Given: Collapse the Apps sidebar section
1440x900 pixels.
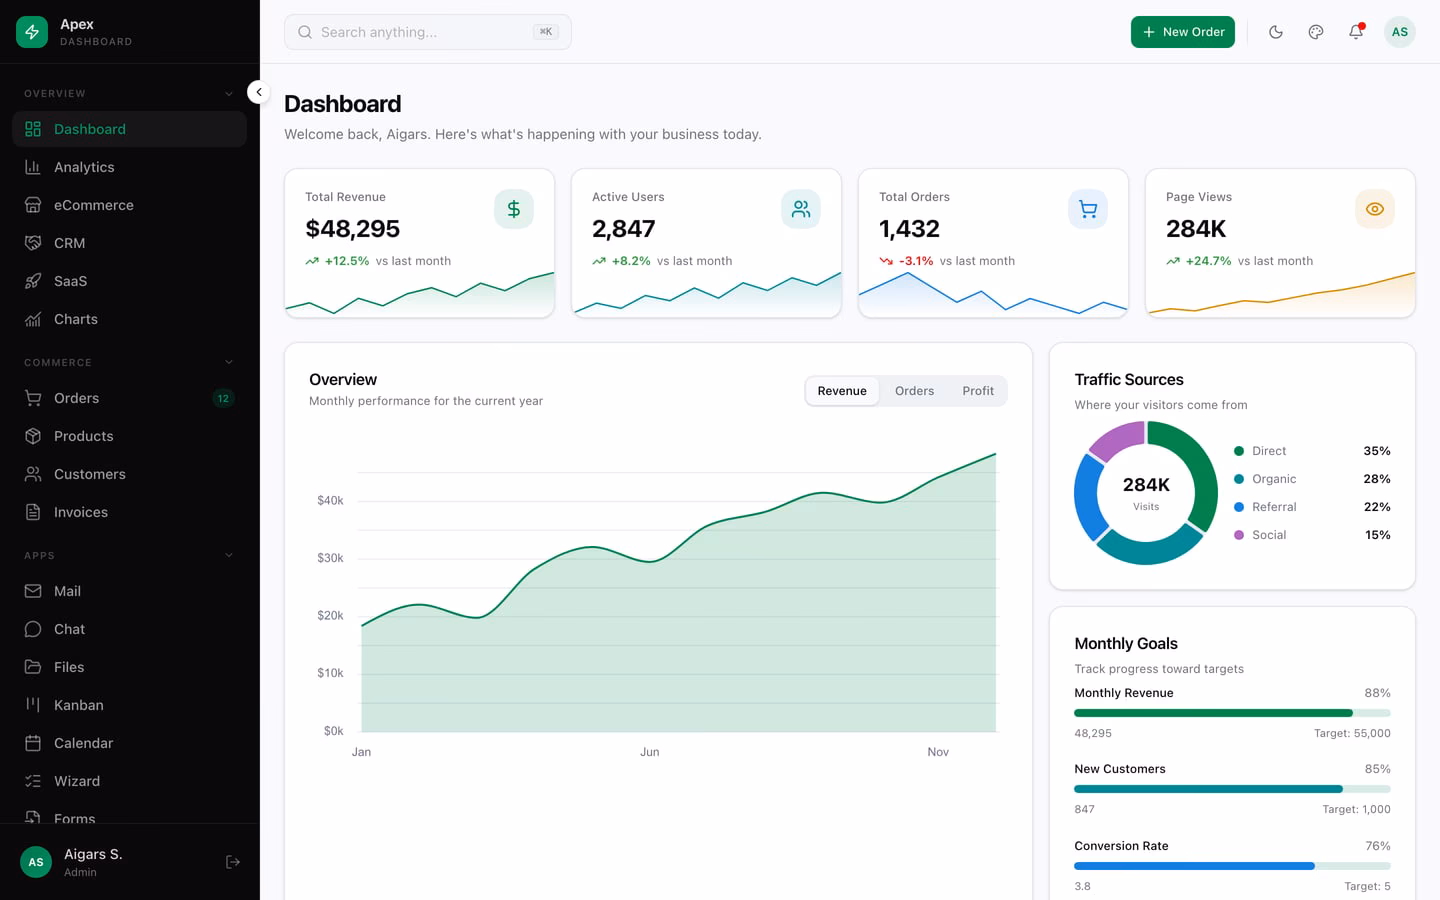Looking at the screenshot, I should tap(129, 555).
